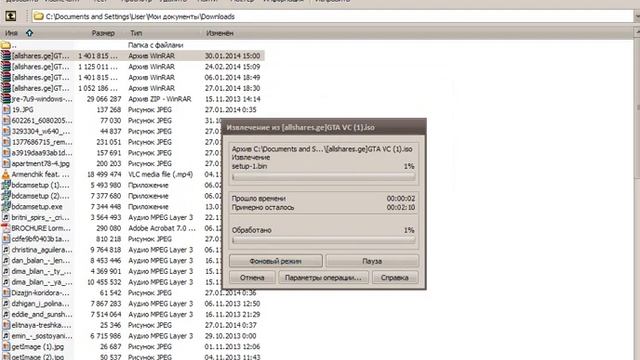The image size is (640, 360).
Task: Sort files by the Размер column header
Action: (103, 33)
